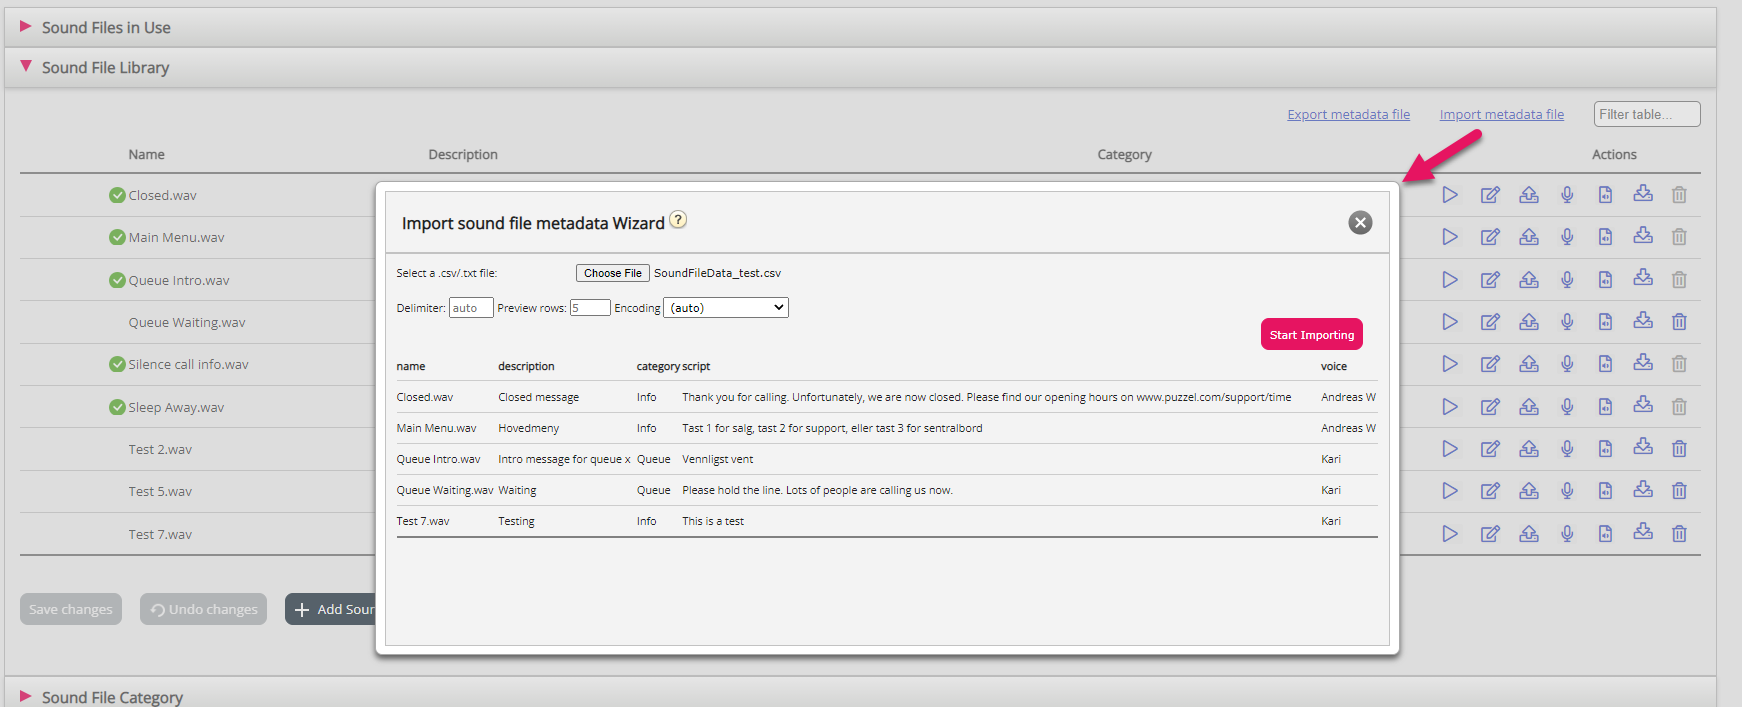1742x707 pixels.
Task: Play the Test 5.wav sound file
Action: pyautogui.click(x=1449, y=491)
